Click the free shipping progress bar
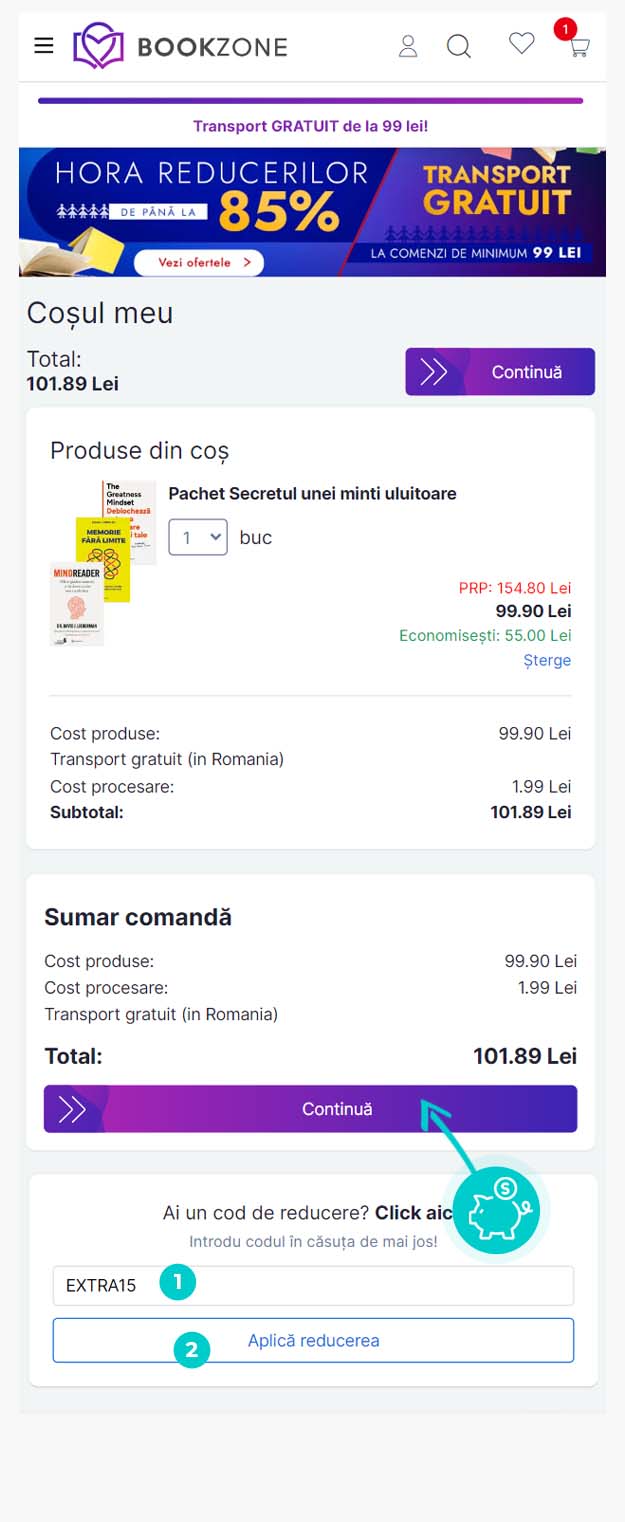 310,101
